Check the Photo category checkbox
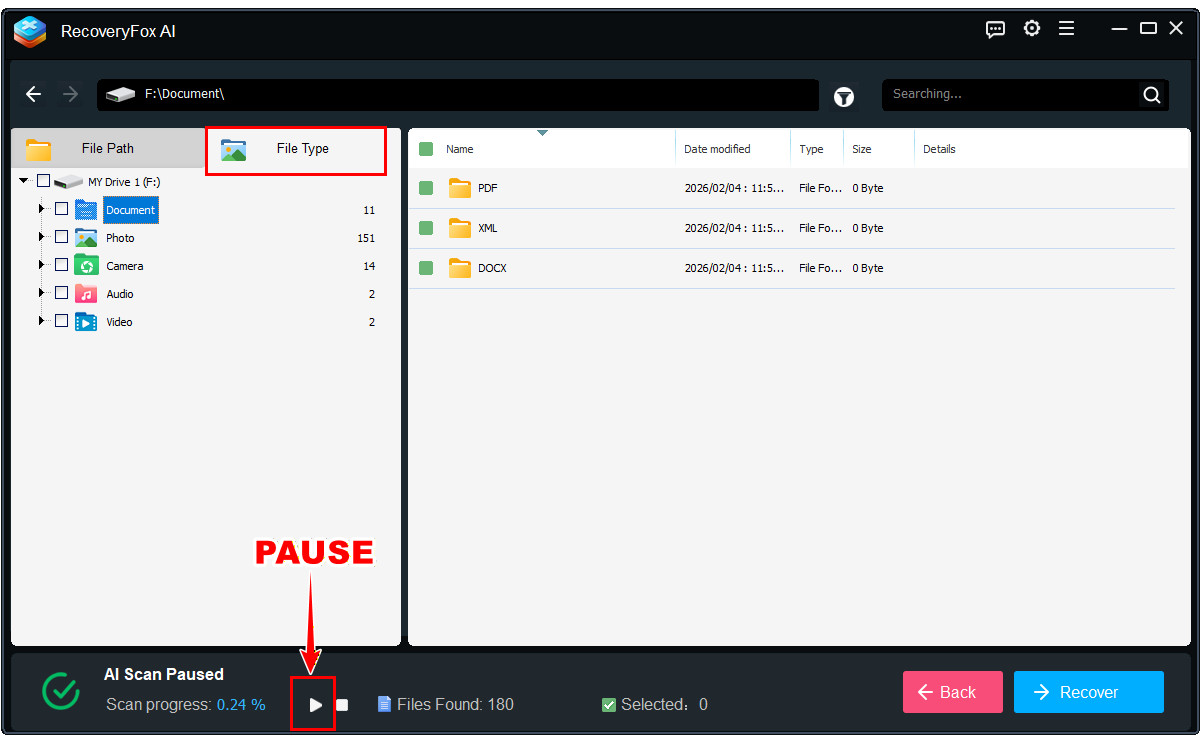Viewport: 1200px width, 750px height. 62,238
